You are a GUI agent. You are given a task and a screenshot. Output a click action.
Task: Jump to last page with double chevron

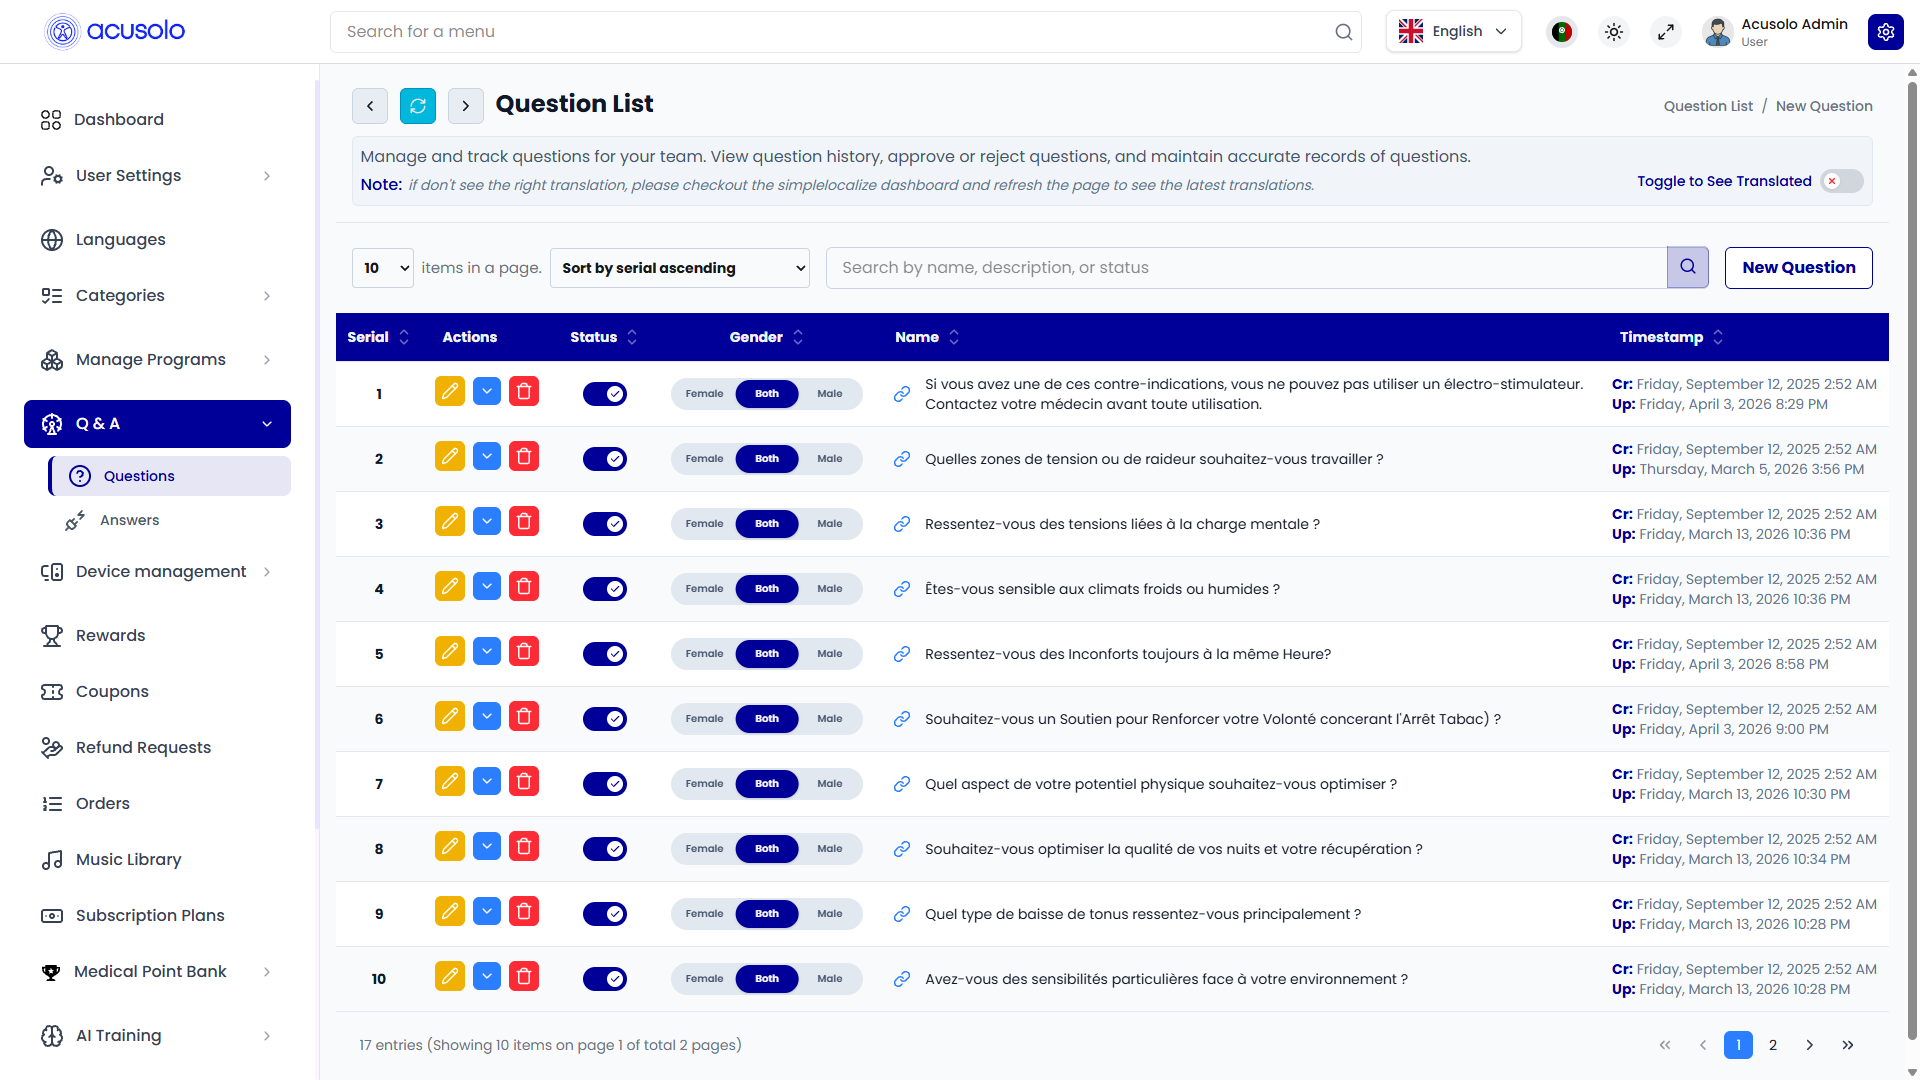(x=1848, y=1045)
